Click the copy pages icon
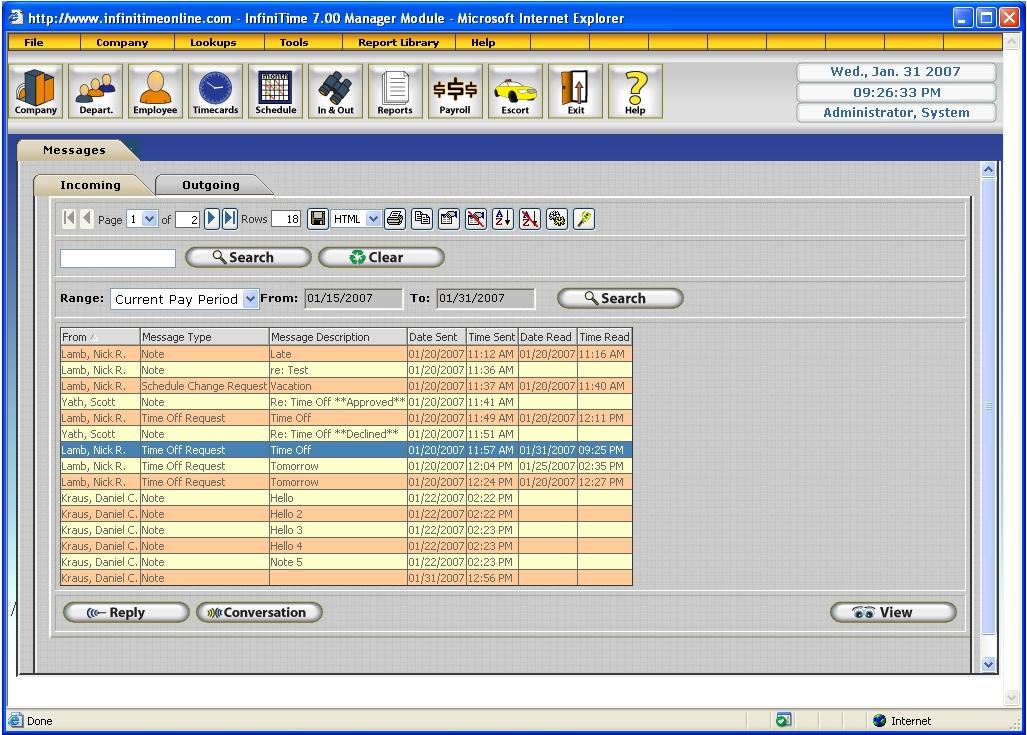Image resolution: width=1027 pixels, height=735 pixels. coord(422,219)
